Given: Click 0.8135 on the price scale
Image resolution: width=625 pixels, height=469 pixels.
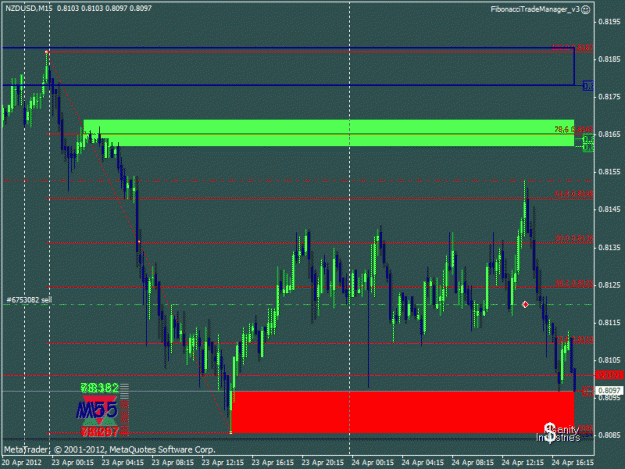Looking at the screenshot, I should (610, 247).
